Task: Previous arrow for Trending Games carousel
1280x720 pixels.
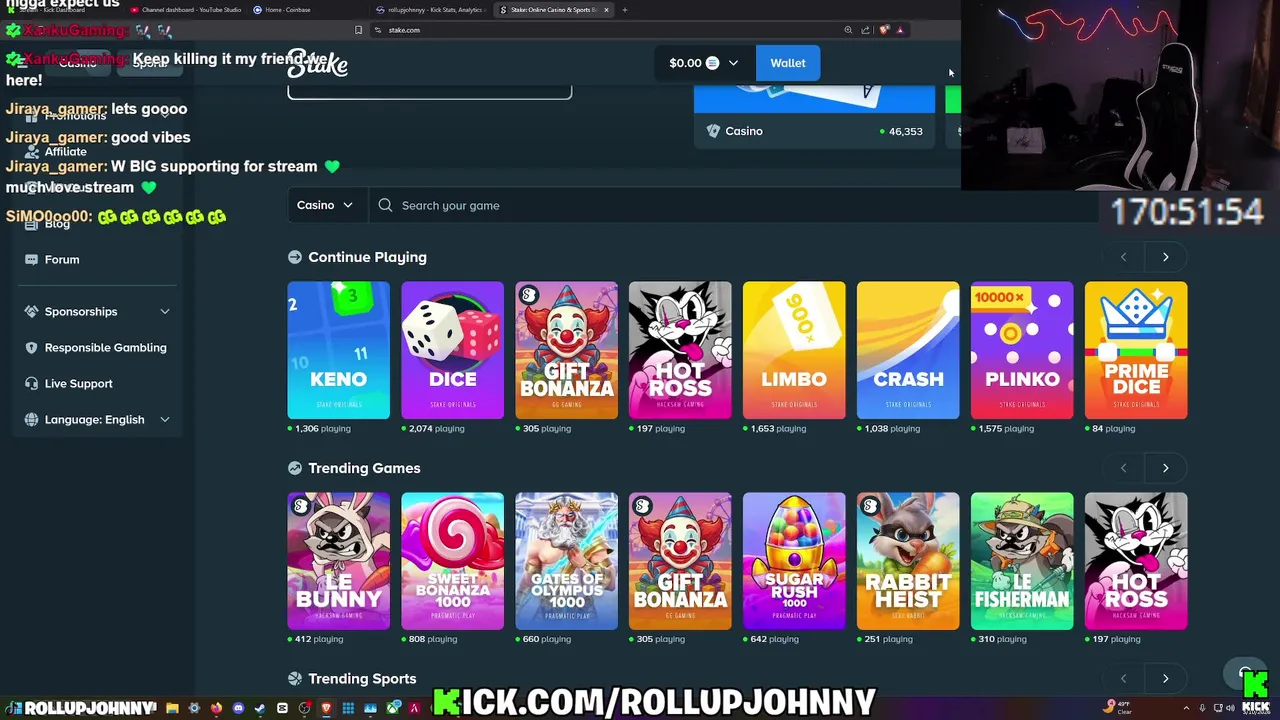Action: 1123,468
